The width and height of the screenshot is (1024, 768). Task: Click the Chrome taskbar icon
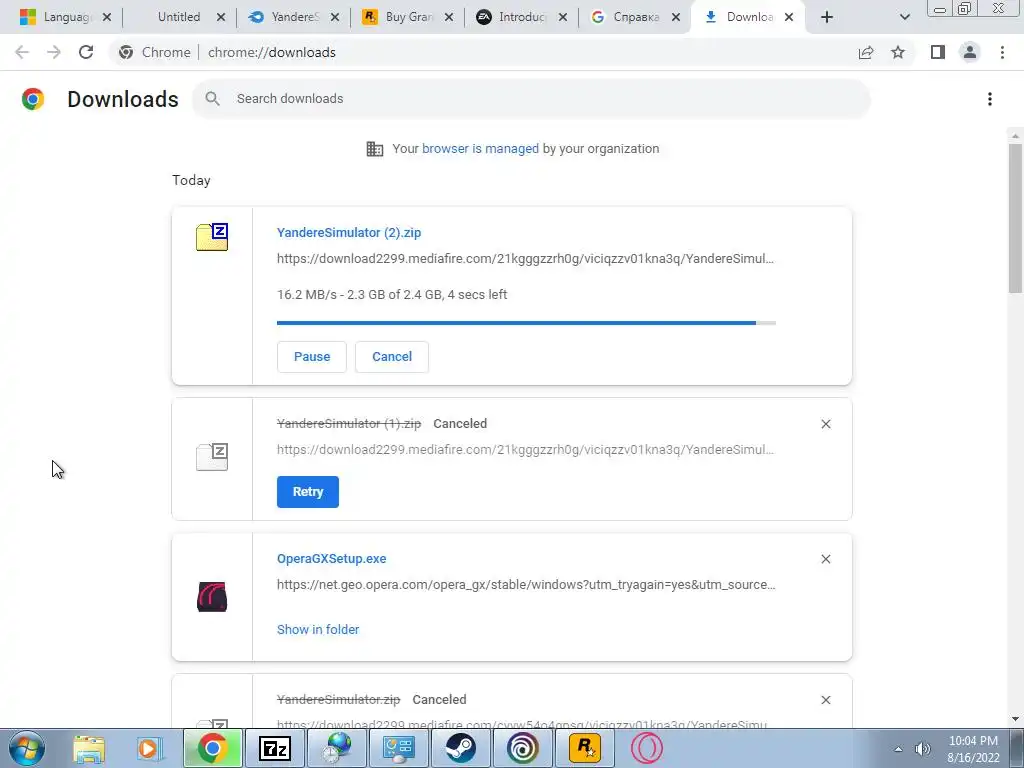point(212,748)
